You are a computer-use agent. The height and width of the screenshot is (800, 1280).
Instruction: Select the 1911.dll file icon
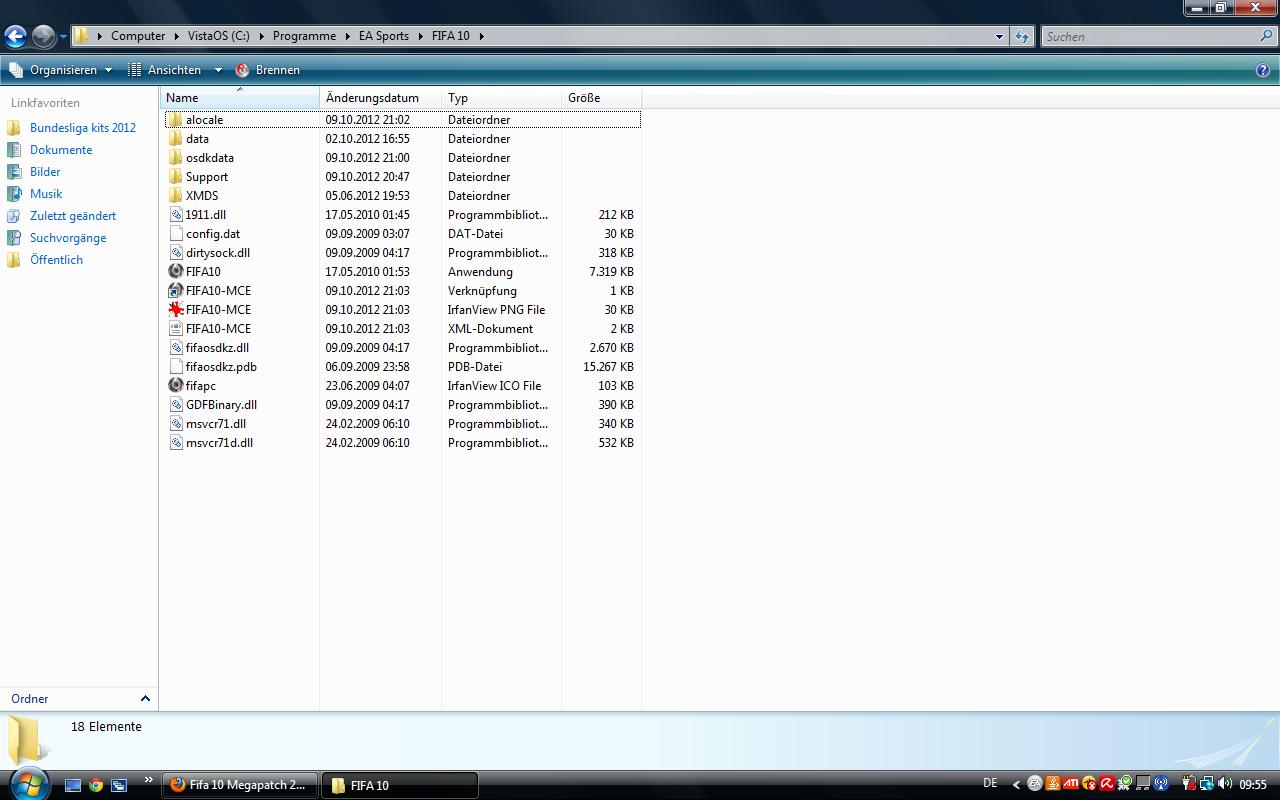point(176,214)
